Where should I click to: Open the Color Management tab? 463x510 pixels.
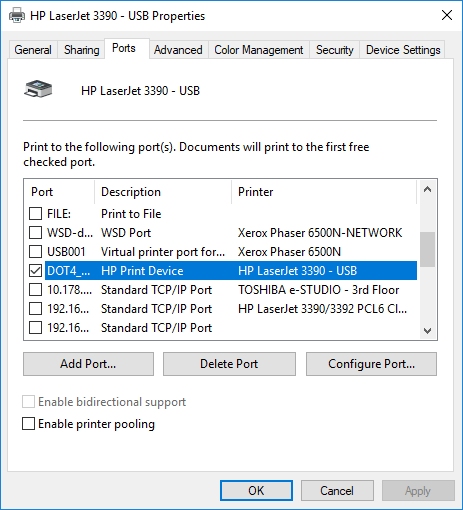point(259,50)
